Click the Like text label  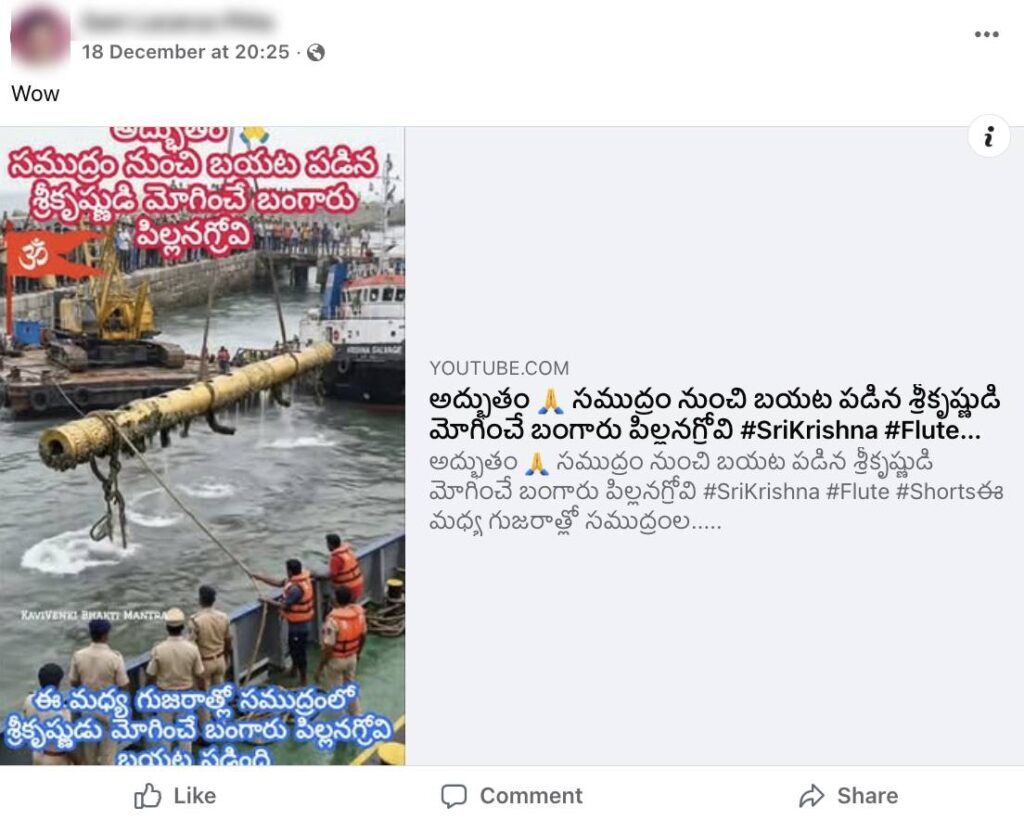point(195,796)
